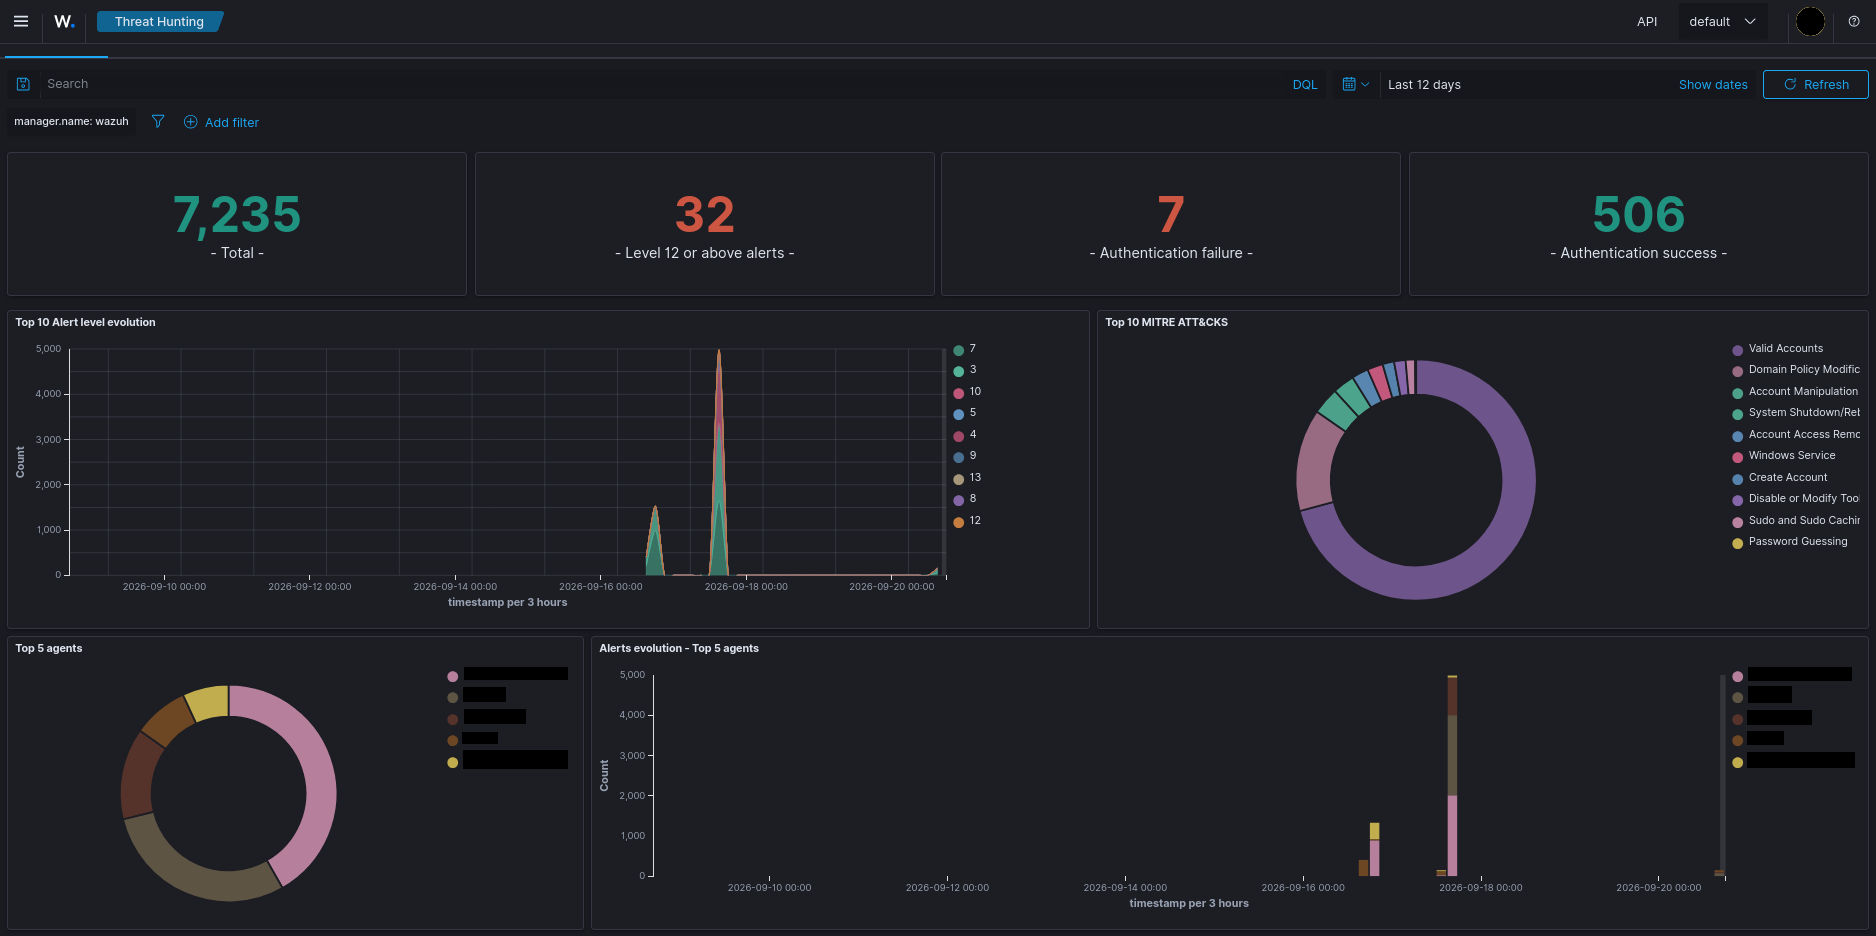The image size is (1876, 936).
Task: Toggle alert level 7 legend item
Action: (965, 349)
